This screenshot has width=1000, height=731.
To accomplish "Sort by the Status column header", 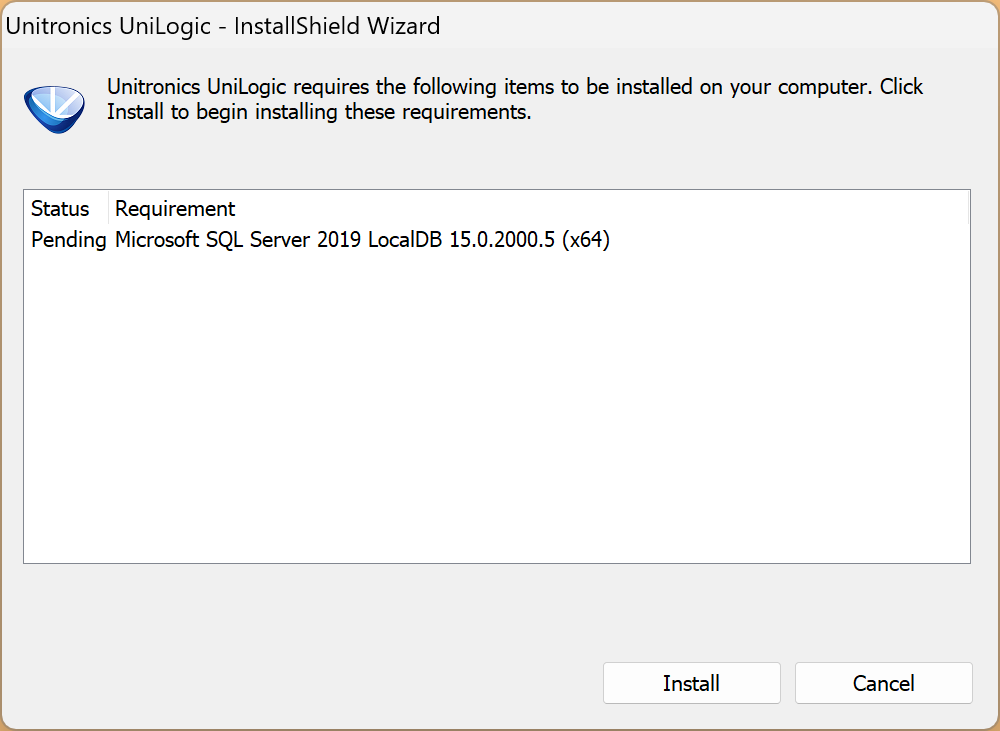I will [x=60, y=209].
